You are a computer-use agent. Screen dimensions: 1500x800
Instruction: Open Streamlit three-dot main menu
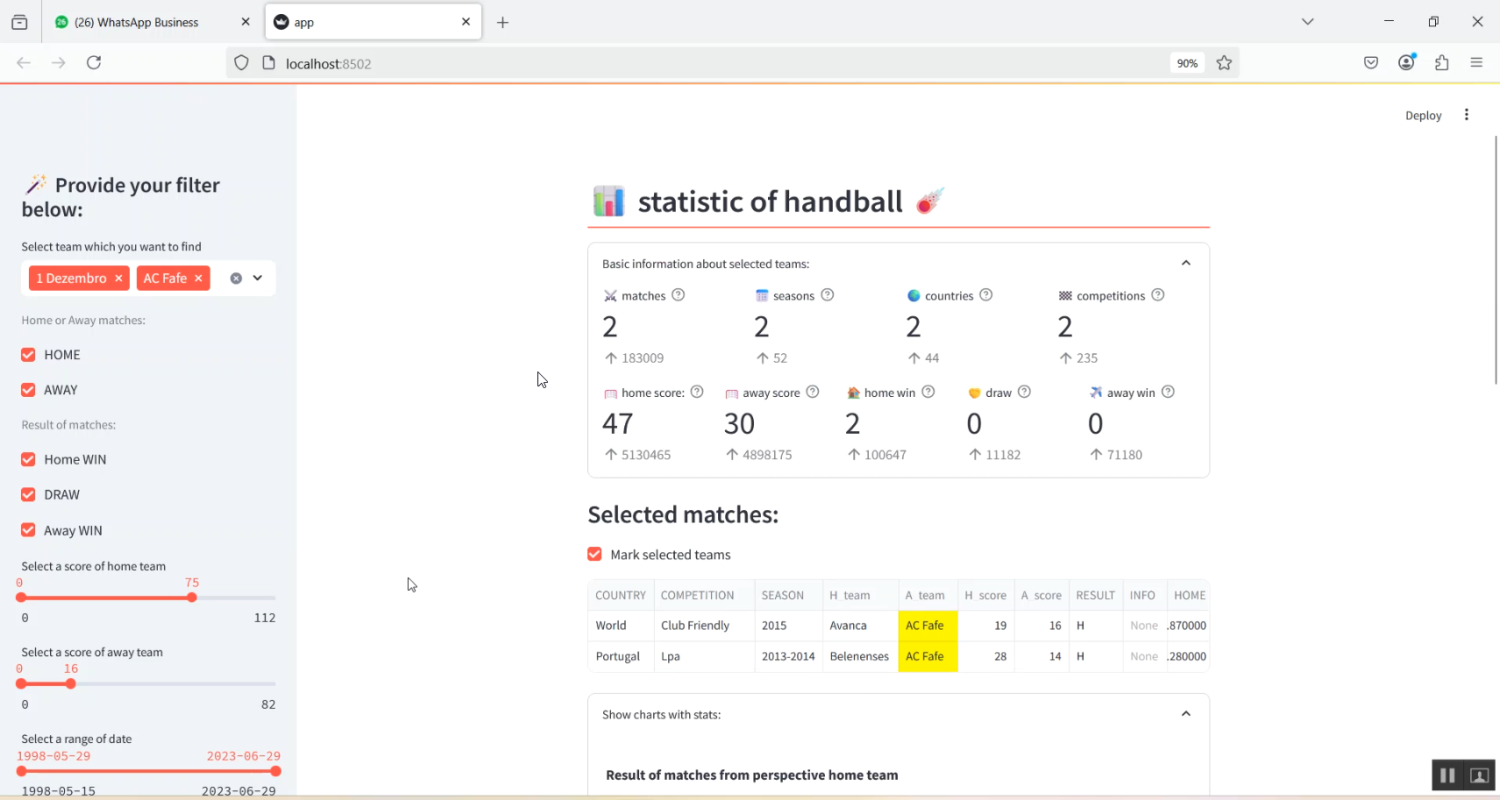[x=1466, y=115]
